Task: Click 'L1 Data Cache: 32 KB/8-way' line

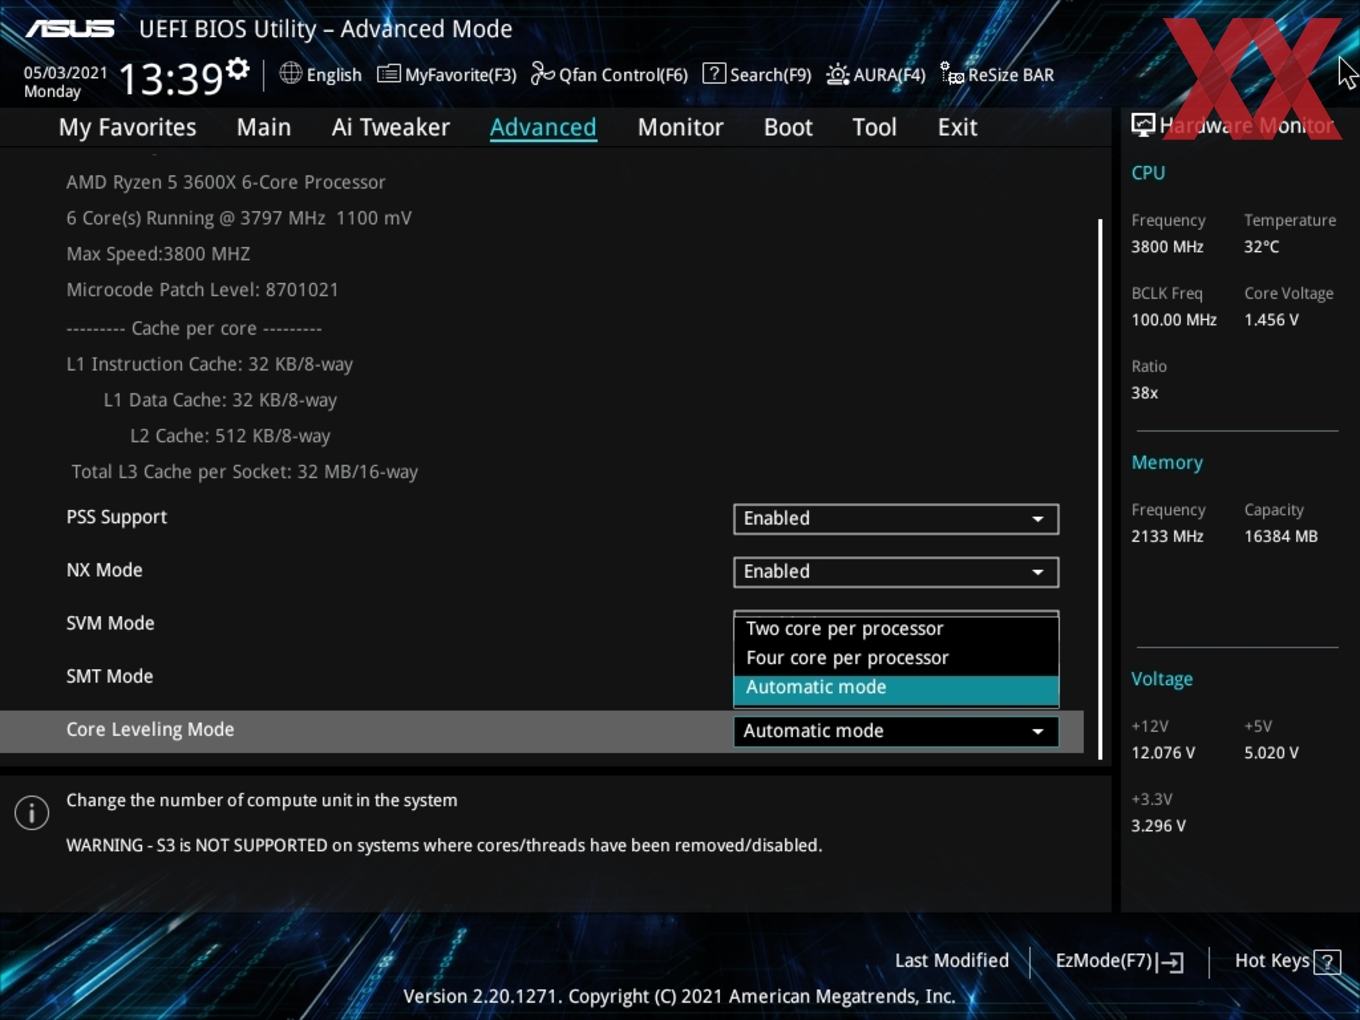Action: tap(220, 400)
